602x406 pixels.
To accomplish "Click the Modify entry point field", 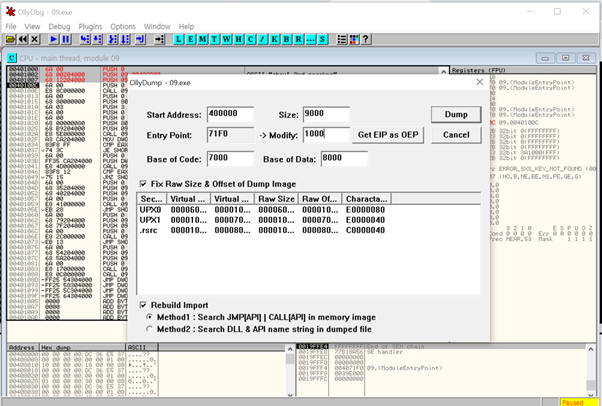I will pyautogui.click(x=326, y=134).
